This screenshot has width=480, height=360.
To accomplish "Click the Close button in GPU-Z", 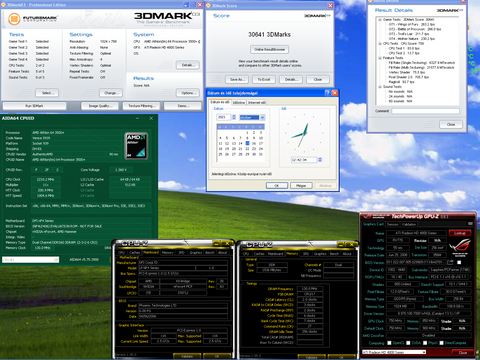I will click(x=463, y=352).
